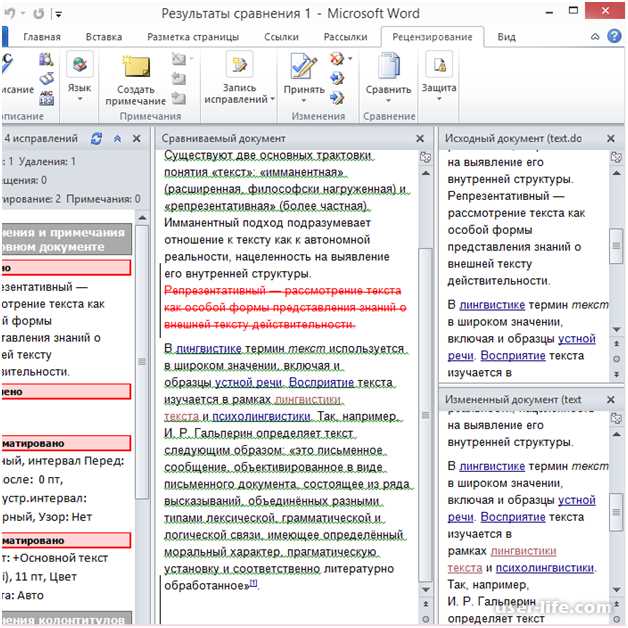Open the Вид ribbon tab
The width and height of the screenshot is (628, 628).
506,37
